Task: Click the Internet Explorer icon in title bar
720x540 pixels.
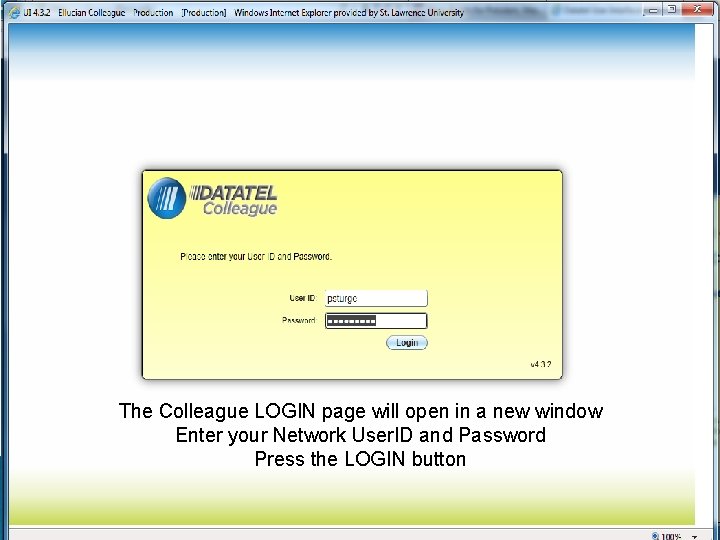Action: pyautogui.click(x=15, y=12)
